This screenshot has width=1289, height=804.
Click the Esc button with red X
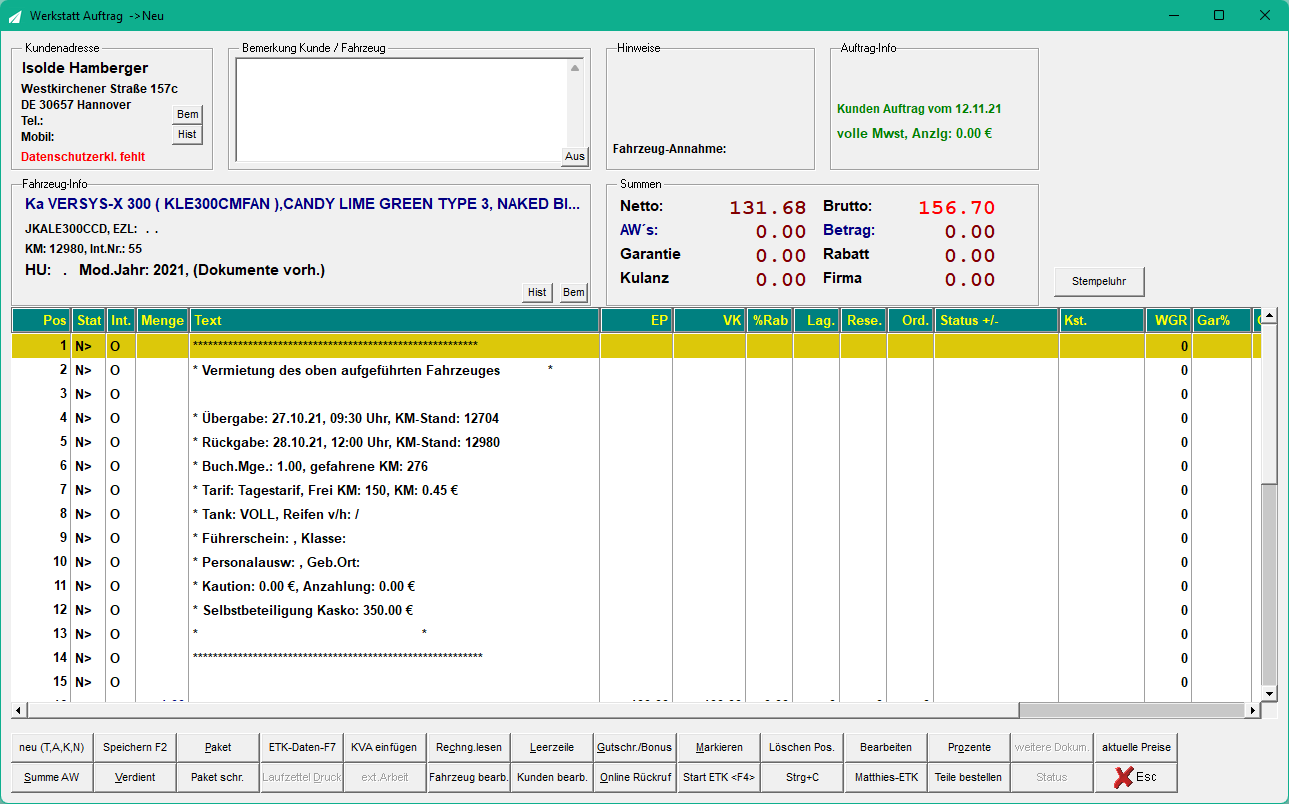[1136, 777]
